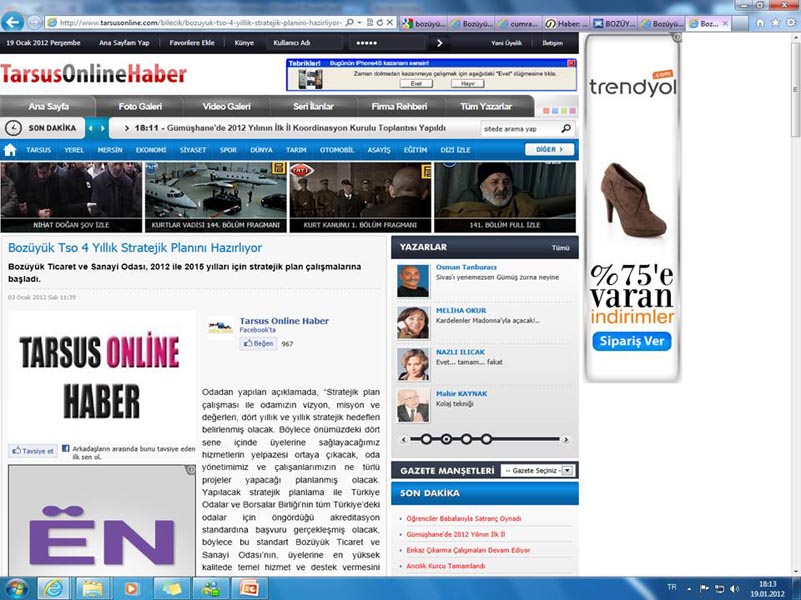
Task: Open the Windows Live Messenger taskbar icon
Action: (x=209, y=589)
